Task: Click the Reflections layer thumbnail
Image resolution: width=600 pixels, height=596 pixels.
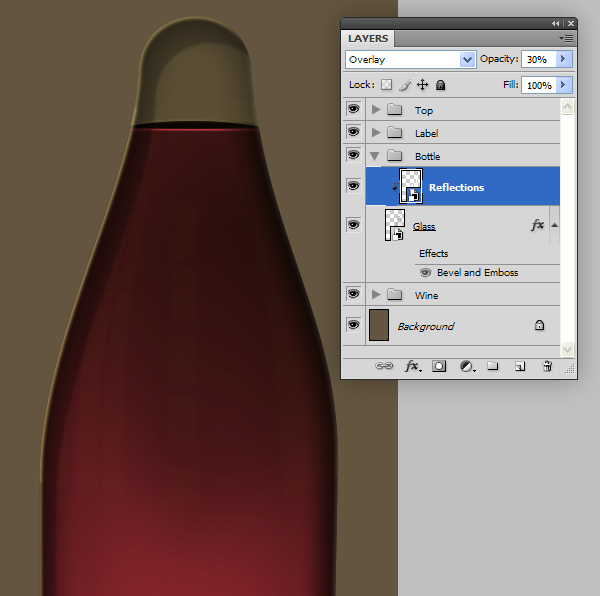Action: pyautogui.click(x=411, y=186)
